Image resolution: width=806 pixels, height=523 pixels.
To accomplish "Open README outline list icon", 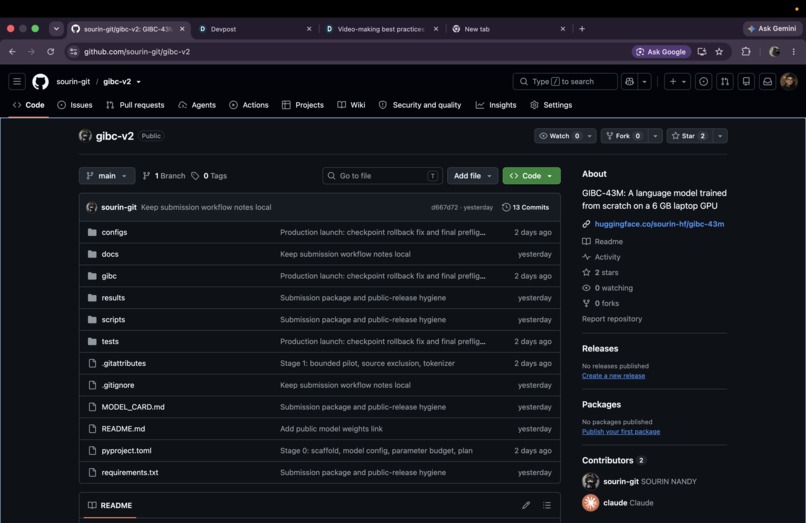I will [x=547, y=505].
